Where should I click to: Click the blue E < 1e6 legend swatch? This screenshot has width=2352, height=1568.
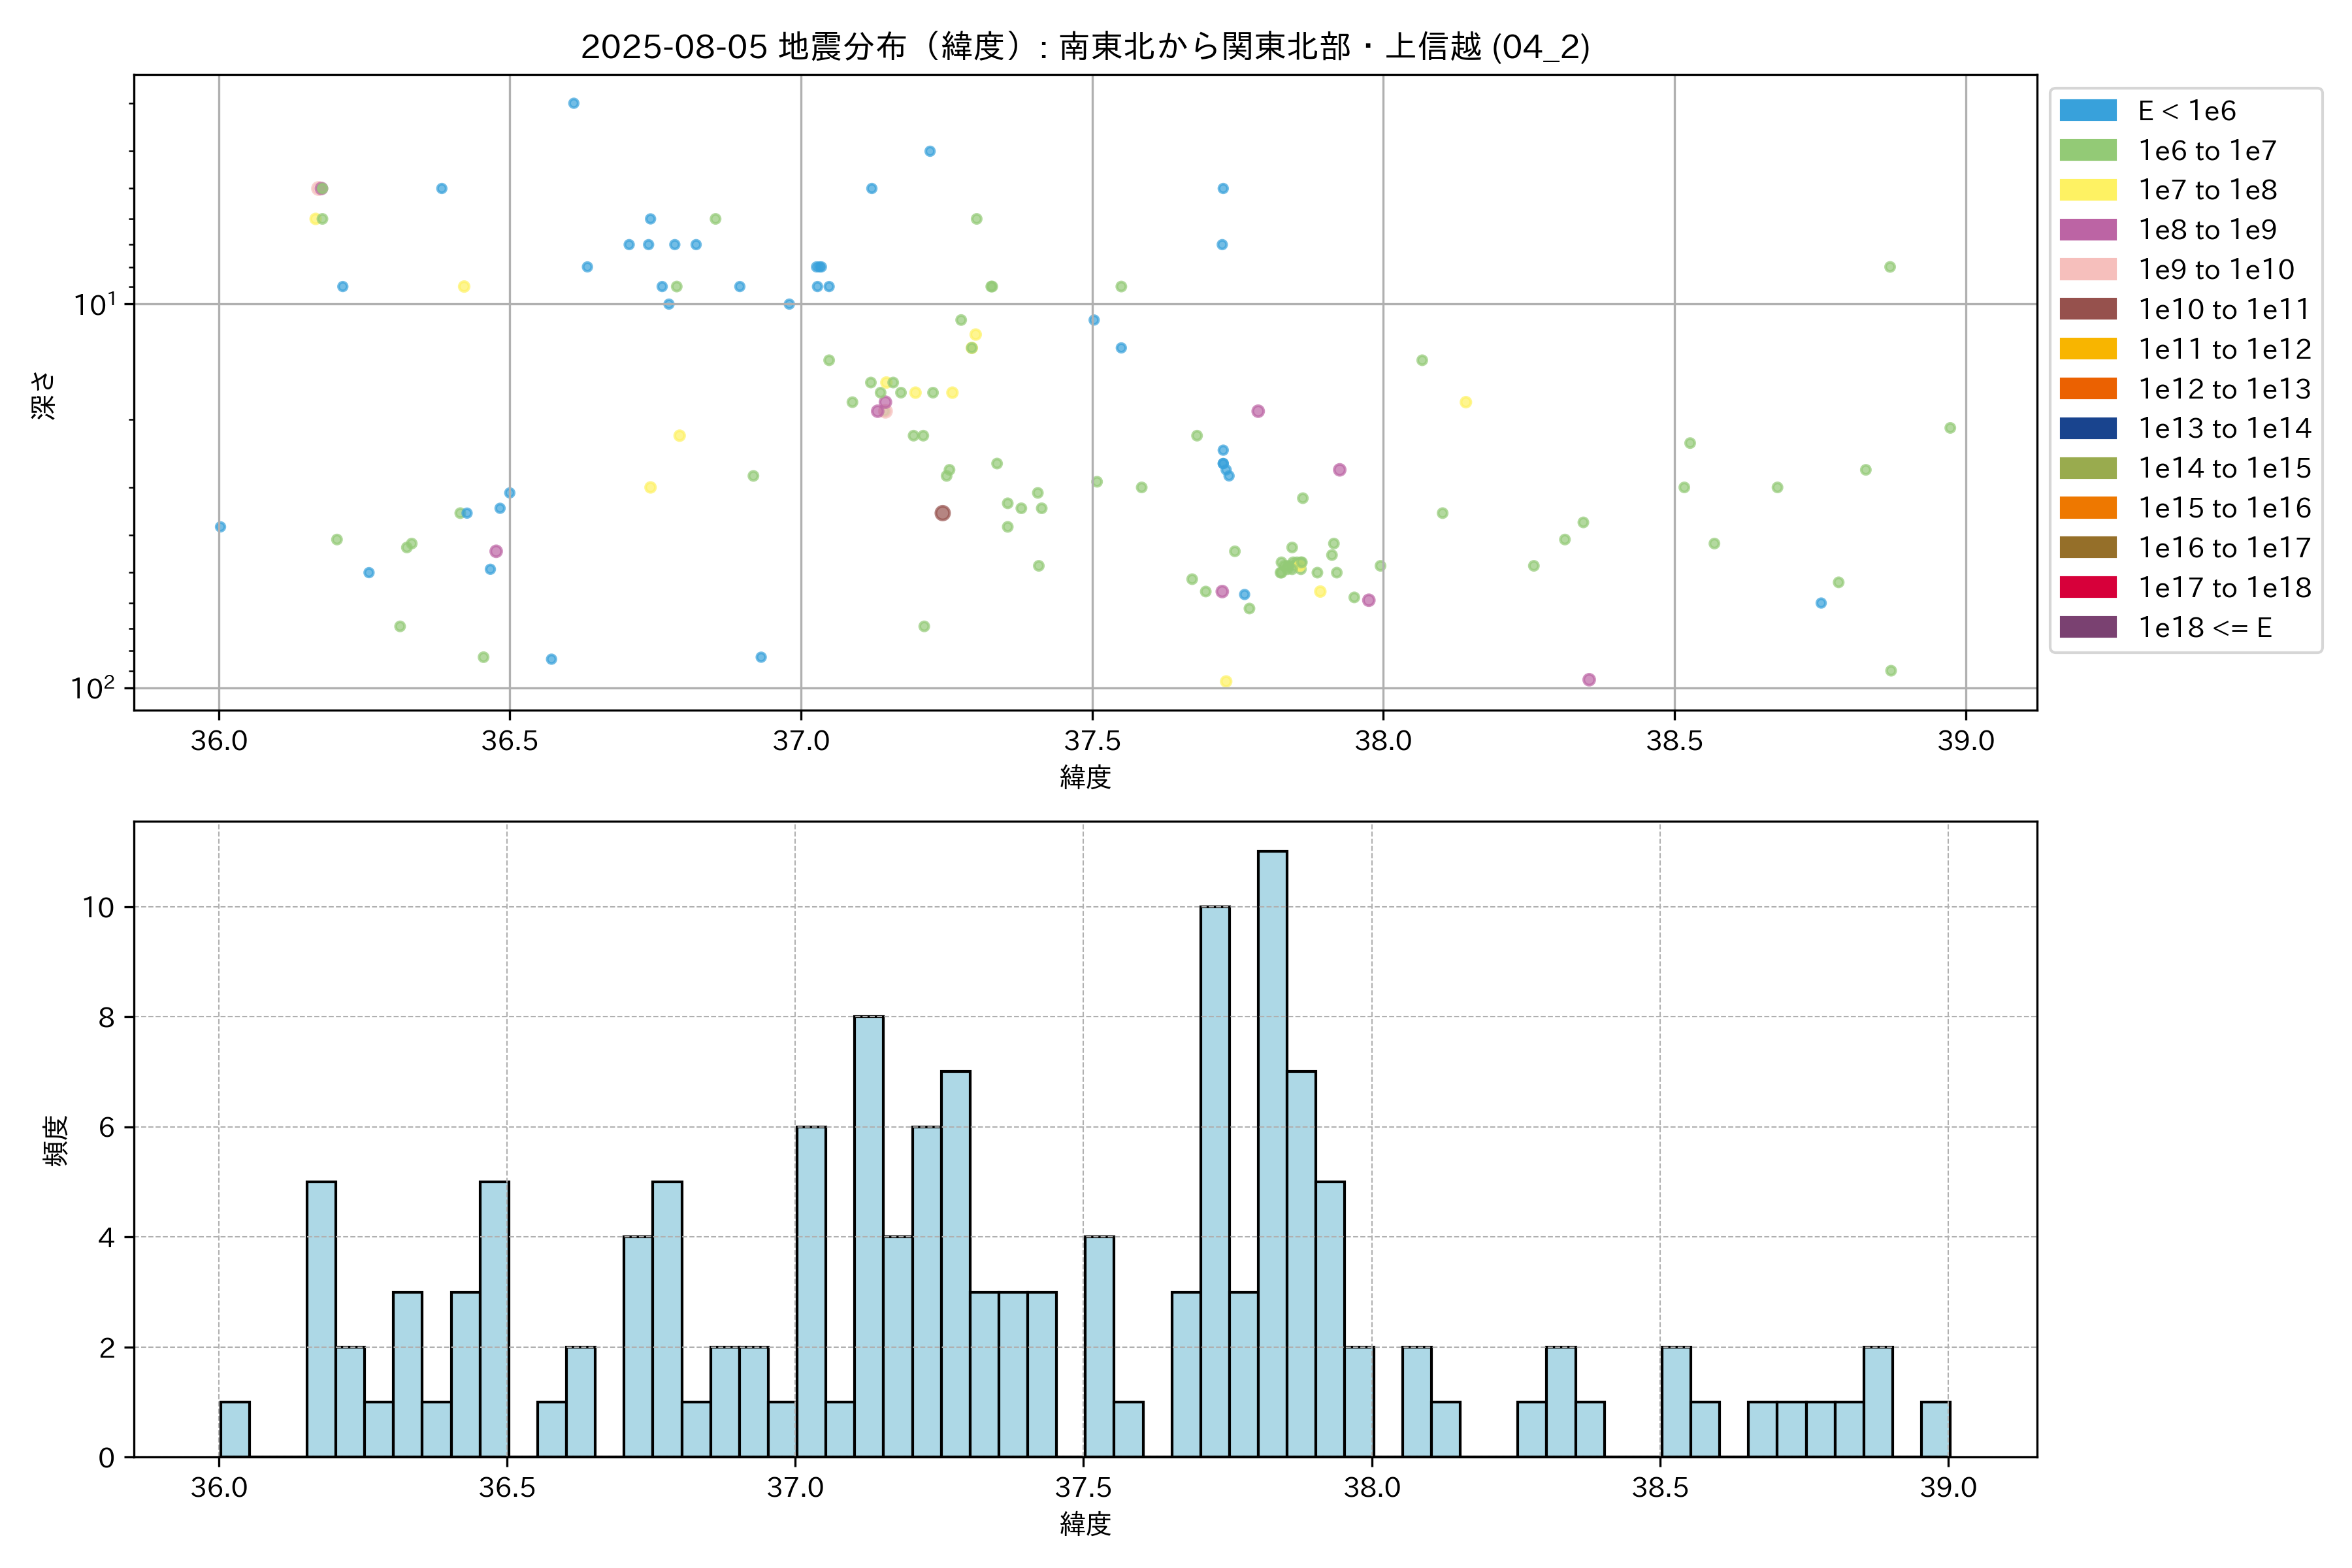tap(2087, 111)
